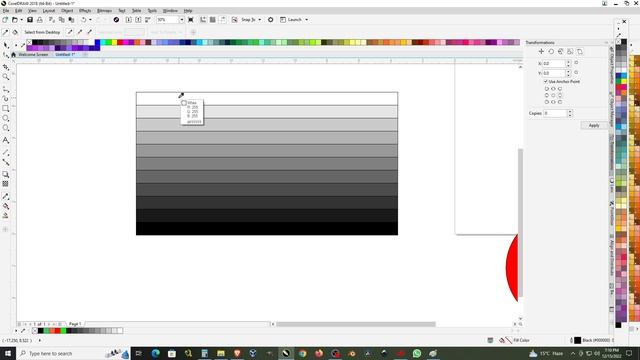Open the File menu

click(6, 11)
